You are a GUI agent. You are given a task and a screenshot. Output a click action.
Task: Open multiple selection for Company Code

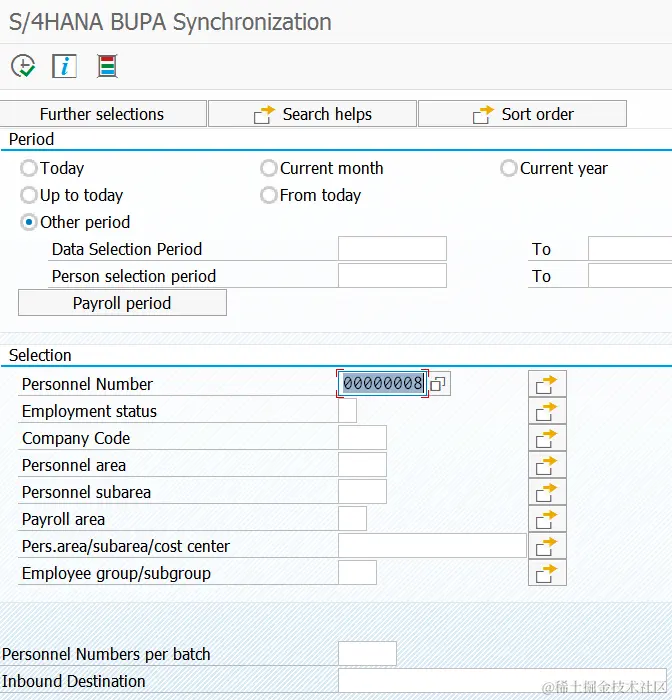[x=547, y=438]
